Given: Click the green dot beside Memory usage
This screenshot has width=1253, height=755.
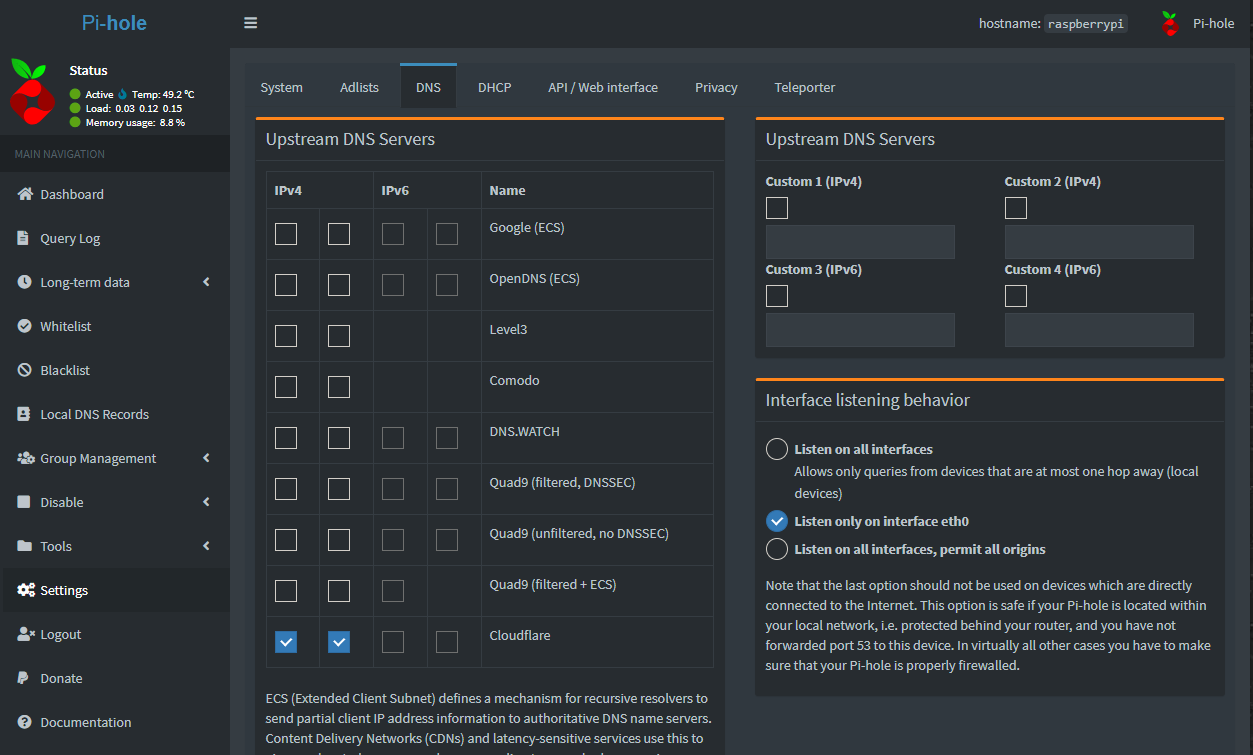Looking at the screenshot, I should [75, 122].
